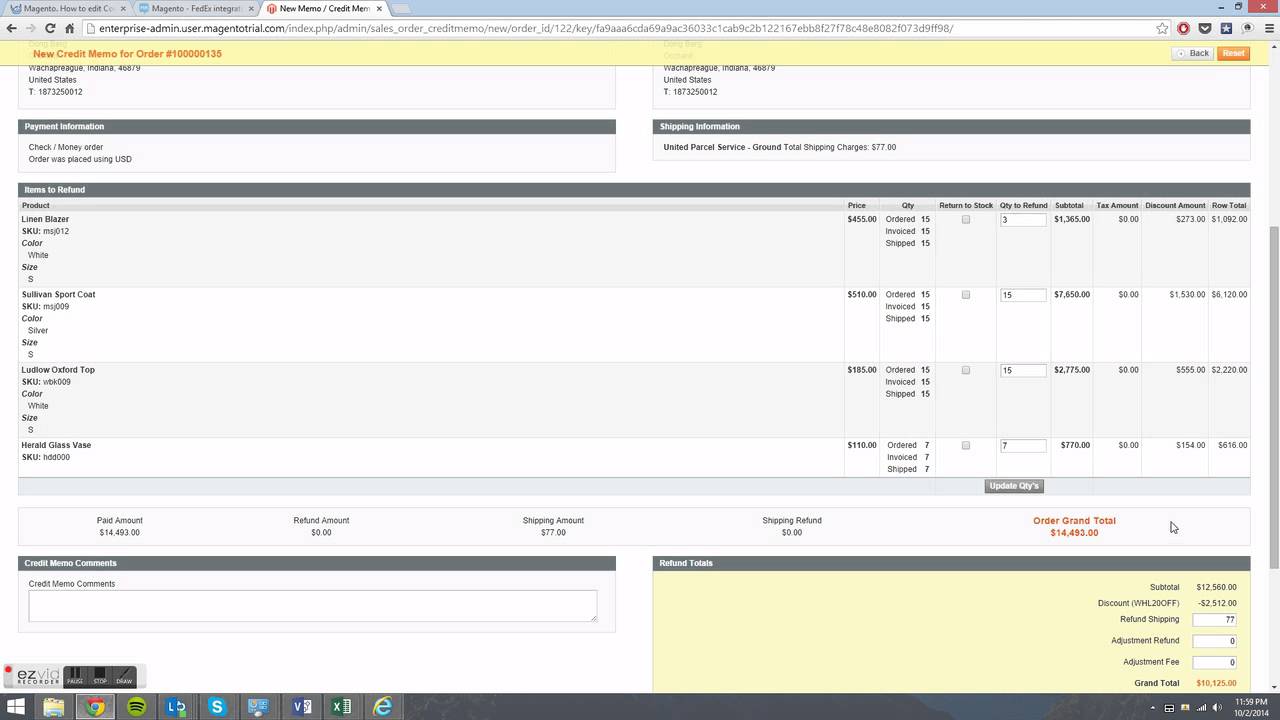The height and width of the screenshot is (720, 1280).
Task: Open the Adblock extension icon
Action: coord(1183,28)
